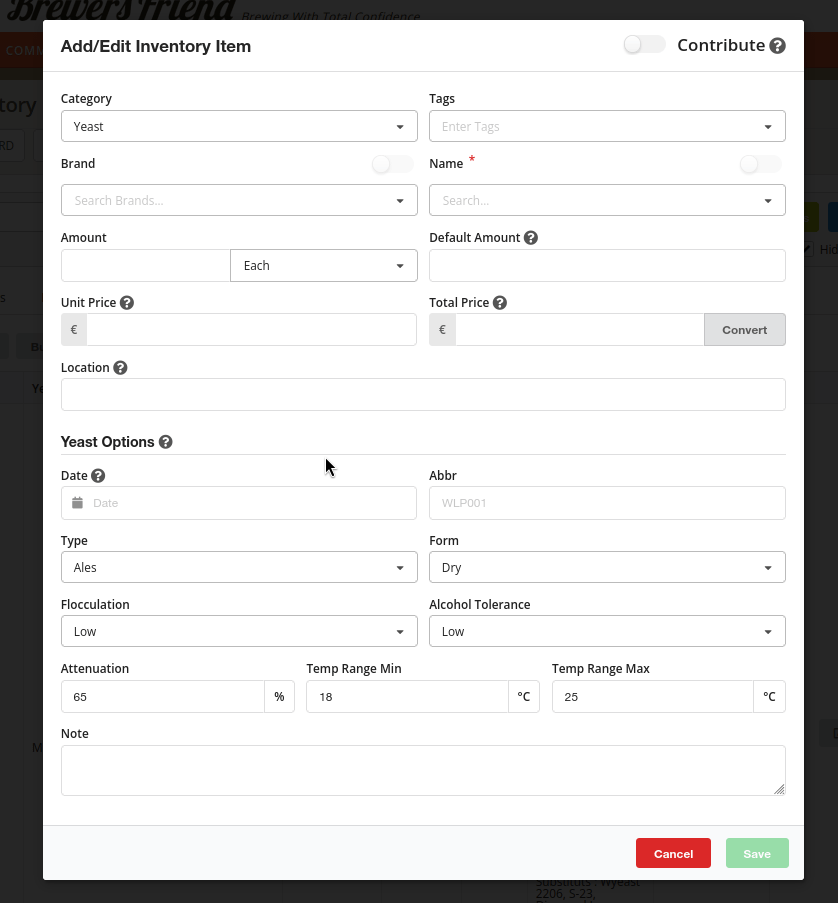Enable the Brand custom entry toggle
The width and height of the screenshot is (838, 903).
(392, 164)
